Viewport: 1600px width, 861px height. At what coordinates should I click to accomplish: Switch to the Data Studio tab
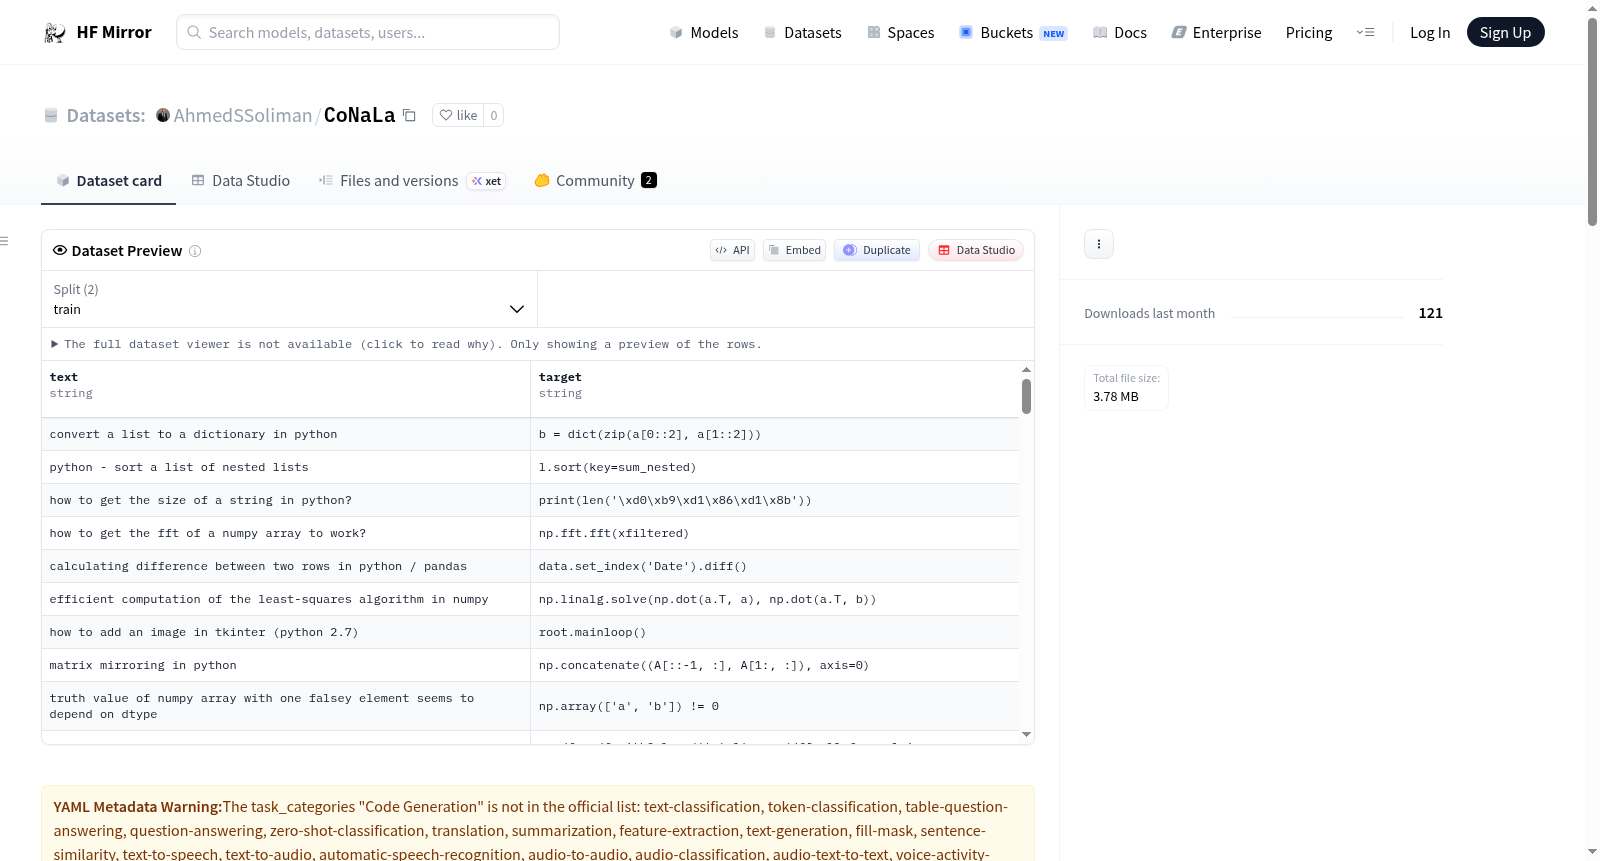[x=241, y=181]
